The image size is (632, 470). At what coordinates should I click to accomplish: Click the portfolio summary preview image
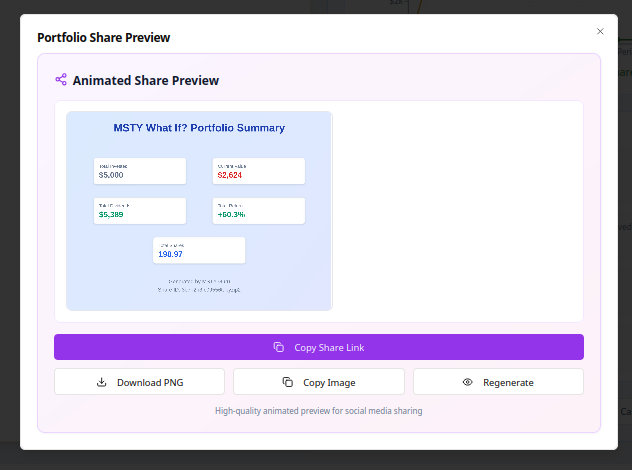(x=199, y=270)
